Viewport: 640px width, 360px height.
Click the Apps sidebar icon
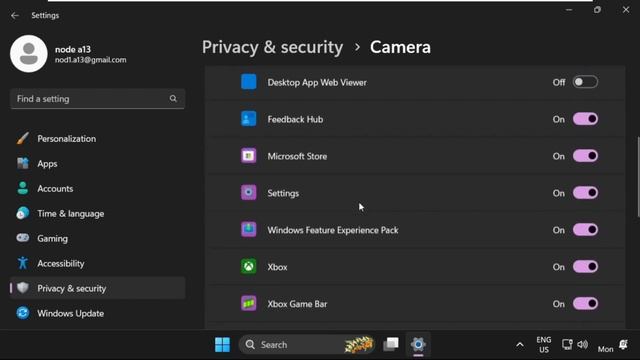(23, 163)
